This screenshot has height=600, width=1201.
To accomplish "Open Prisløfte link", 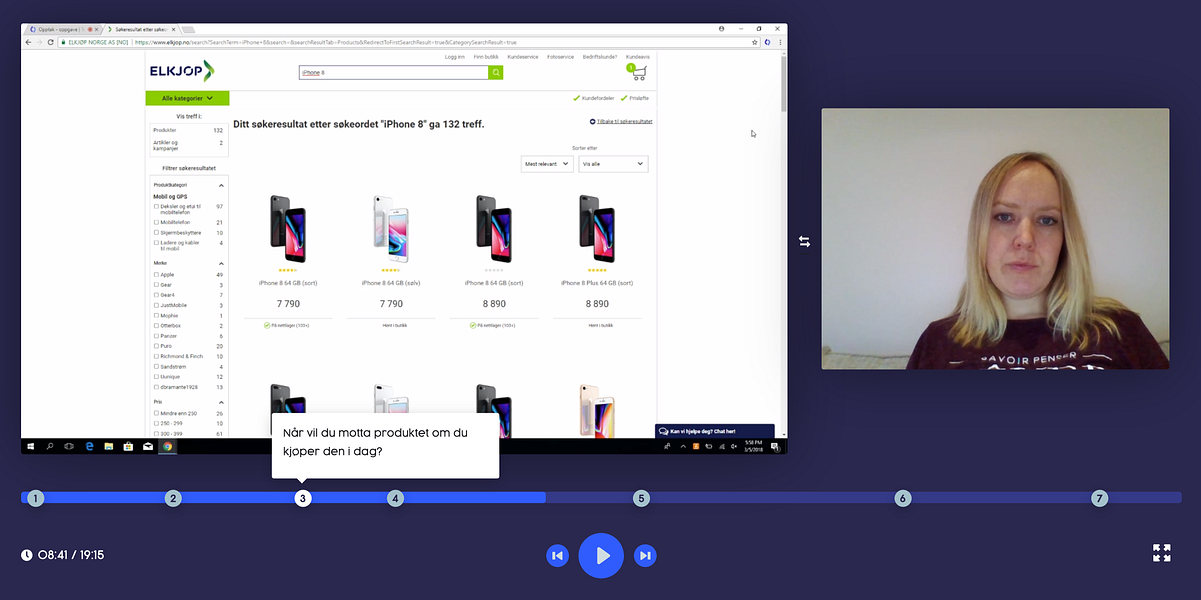I will [634, 98].
